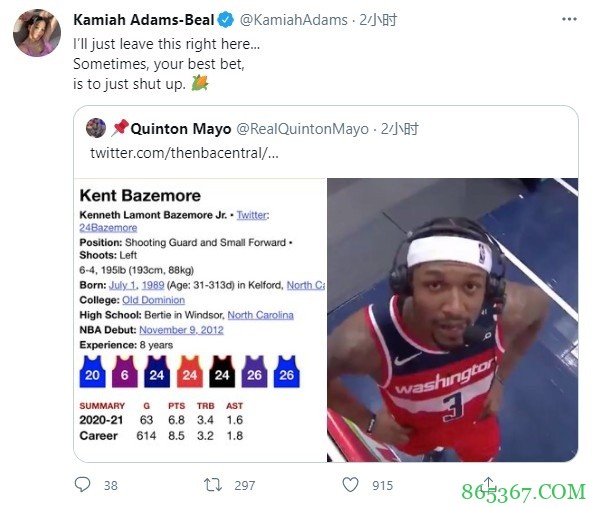Image resolution: width=595 pixels, height=507 pixels.
Task: Open the @RealQuintonMayo handle link
Action: (x=302, y=129)
